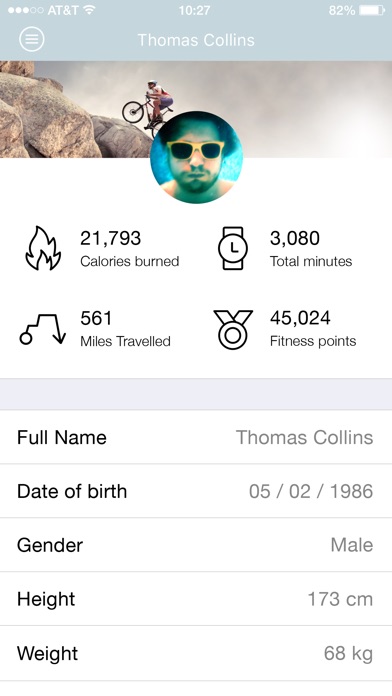Open the Date of birth row
Image resolution: width=392 pixels, height=696 pixels.
click(x=196, y=491)
